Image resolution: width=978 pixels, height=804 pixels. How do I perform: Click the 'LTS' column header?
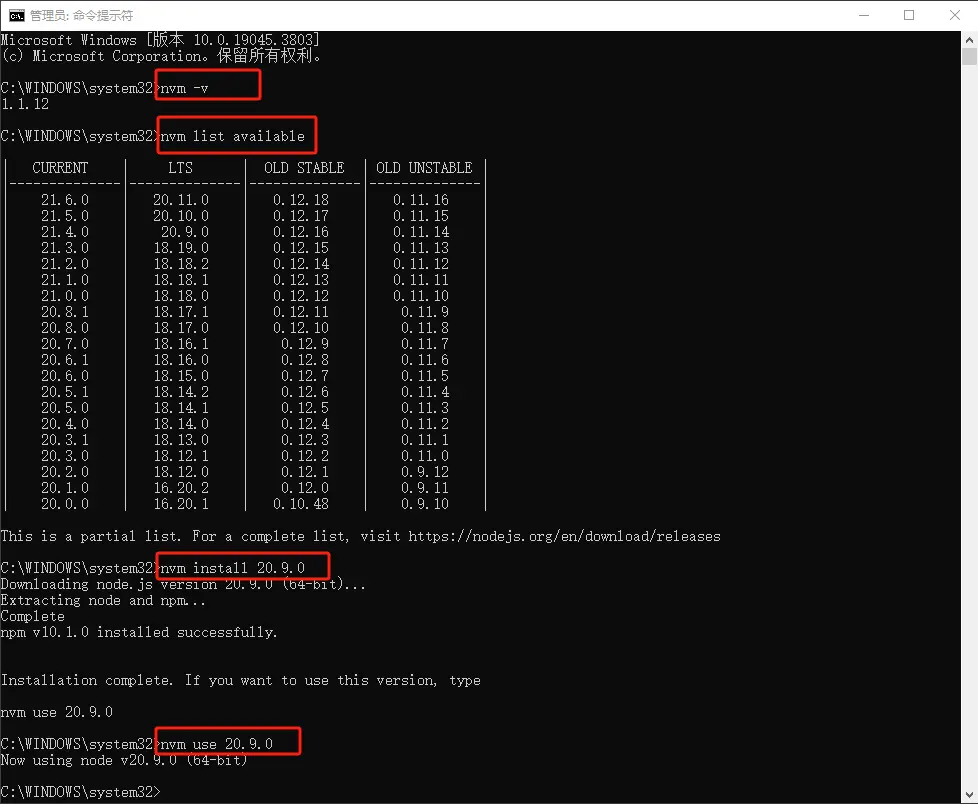click(180, 168)
